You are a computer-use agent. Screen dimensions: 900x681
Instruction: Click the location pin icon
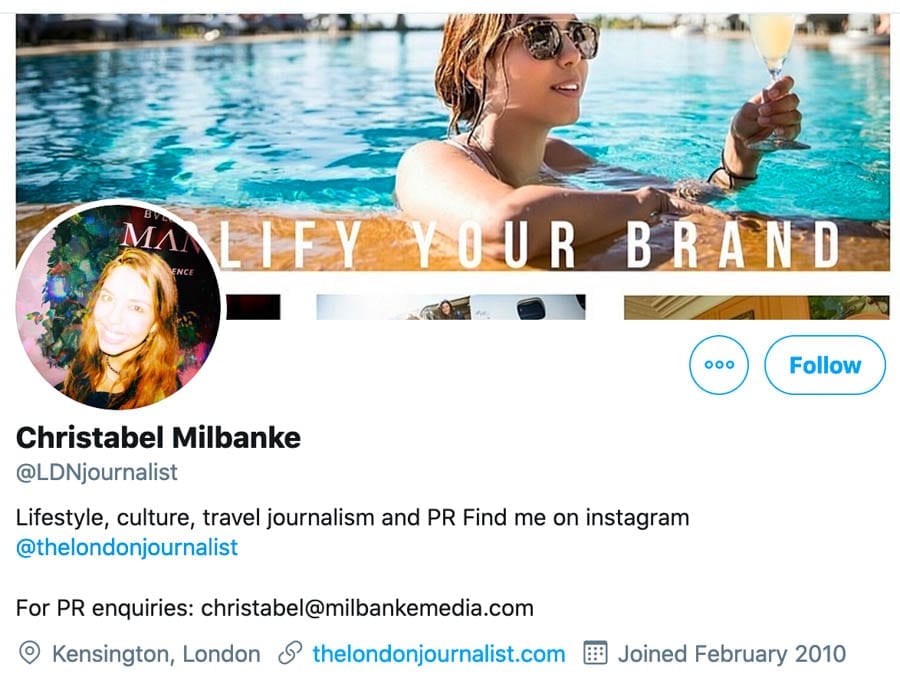pyautogui.click(x=30, y=654)
